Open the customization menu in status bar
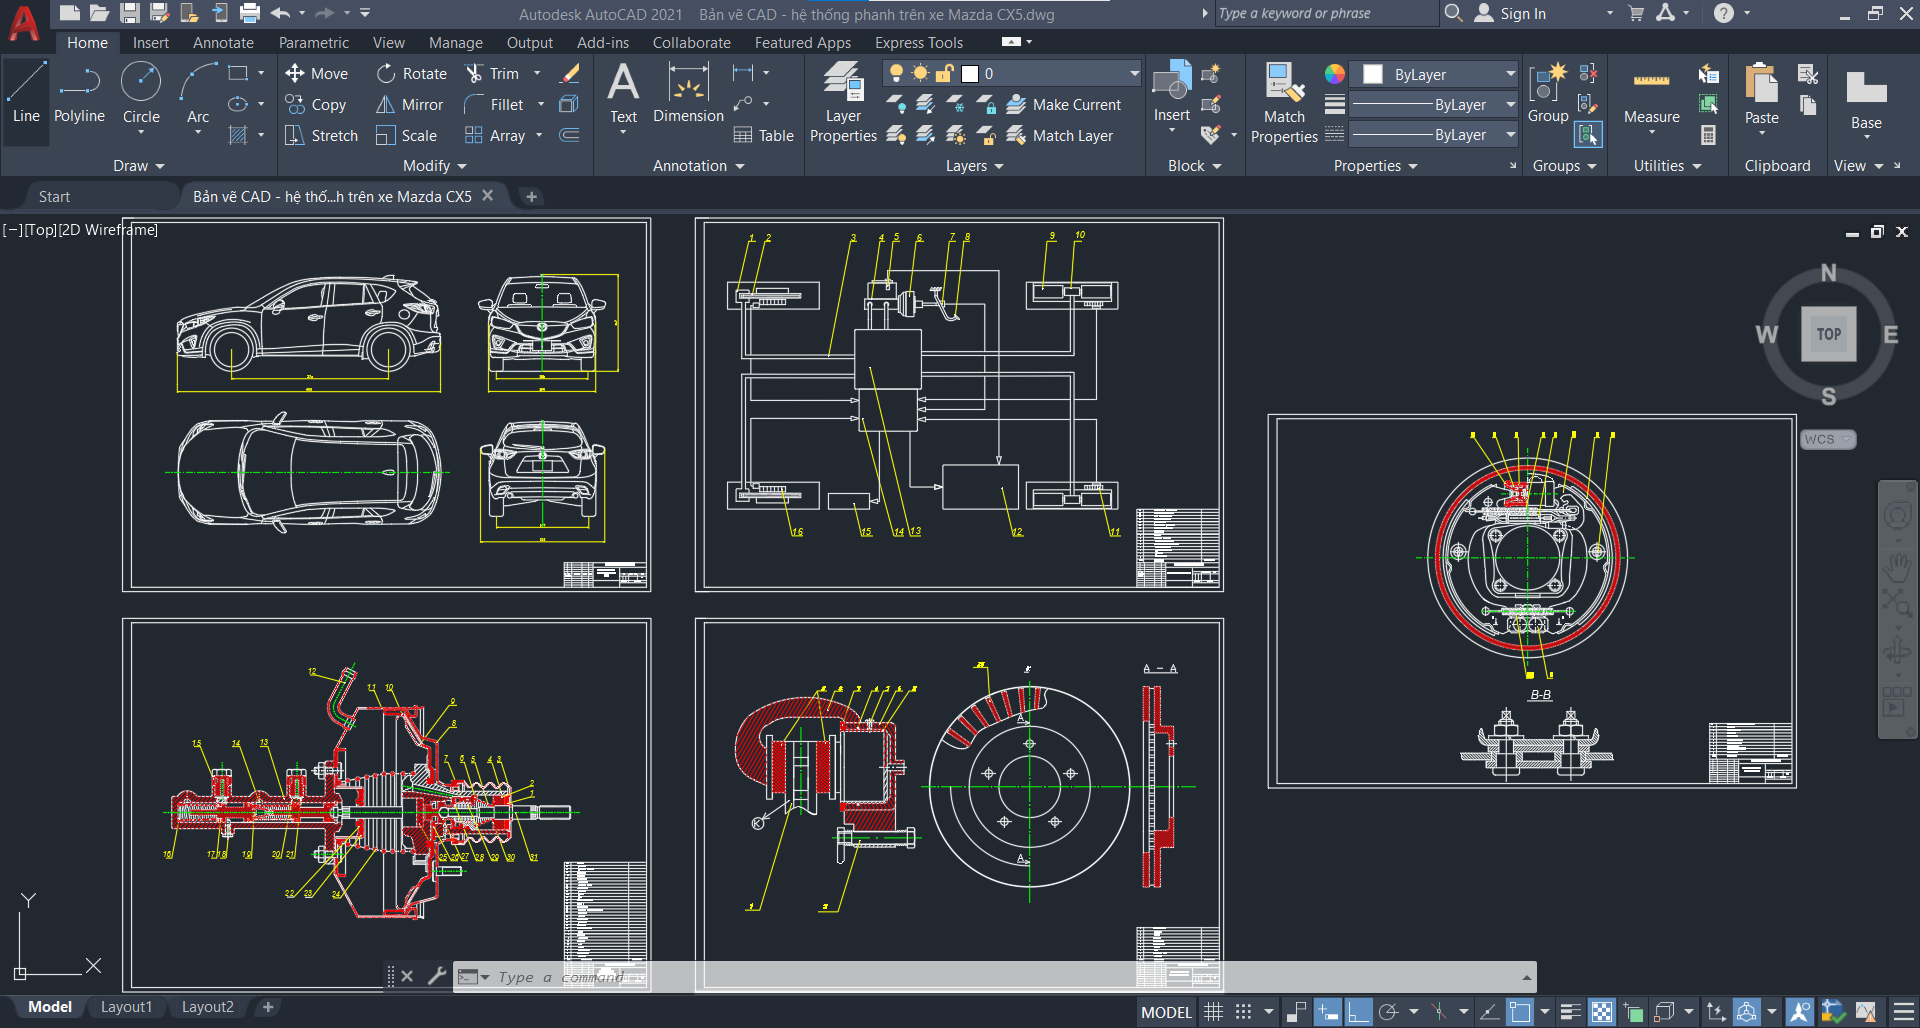 pos(1904,1012)
